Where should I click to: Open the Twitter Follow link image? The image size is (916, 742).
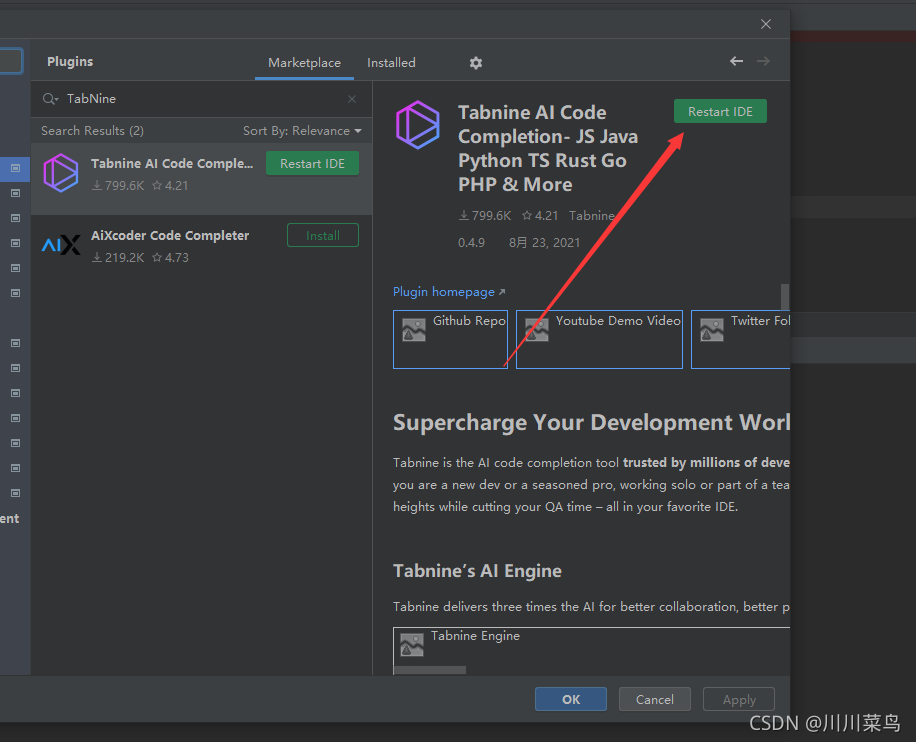point(741,339)
